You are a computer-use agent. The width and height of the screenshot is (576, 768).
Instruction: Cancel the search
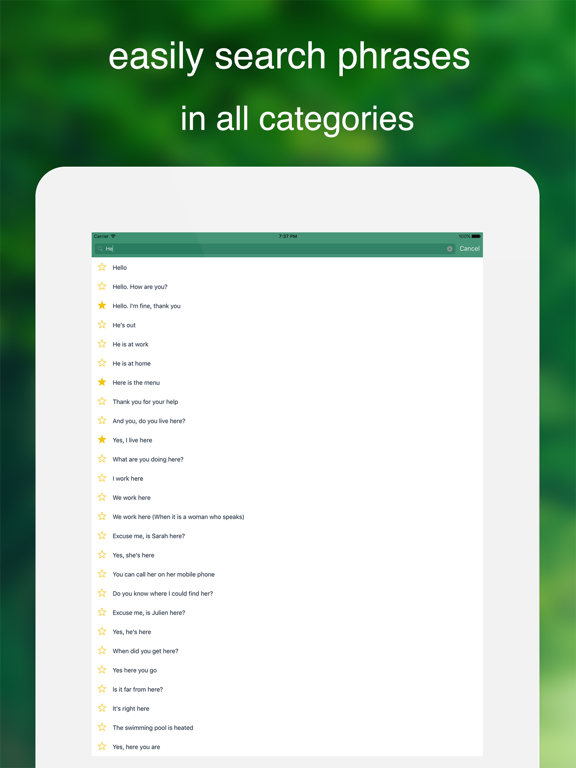pos(469,248)
